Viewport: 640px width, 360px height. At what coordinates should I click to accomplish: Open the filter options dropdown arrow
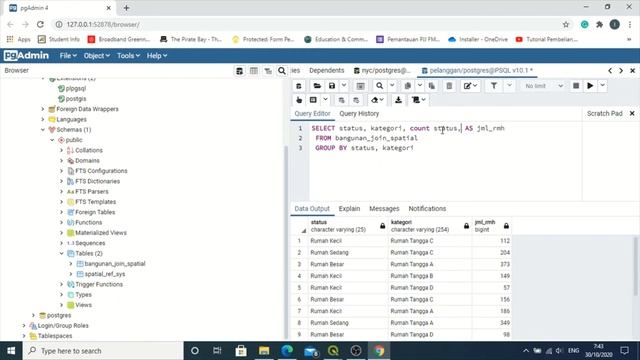pos(509,86)
